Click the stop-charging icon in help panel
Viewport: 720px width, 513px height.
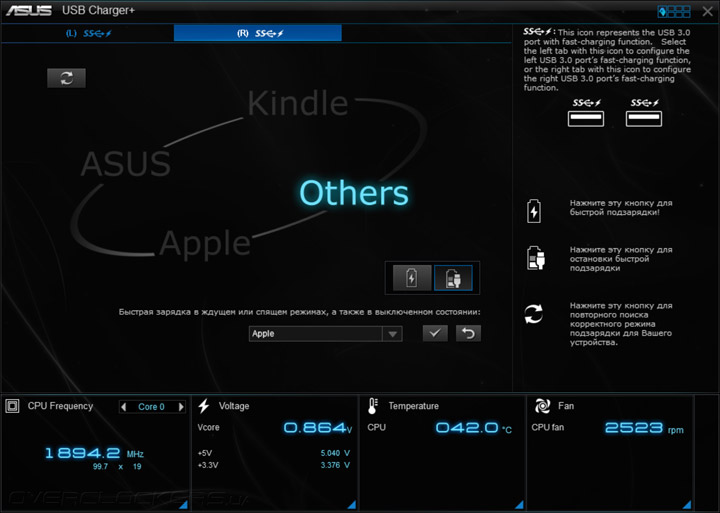535,258
